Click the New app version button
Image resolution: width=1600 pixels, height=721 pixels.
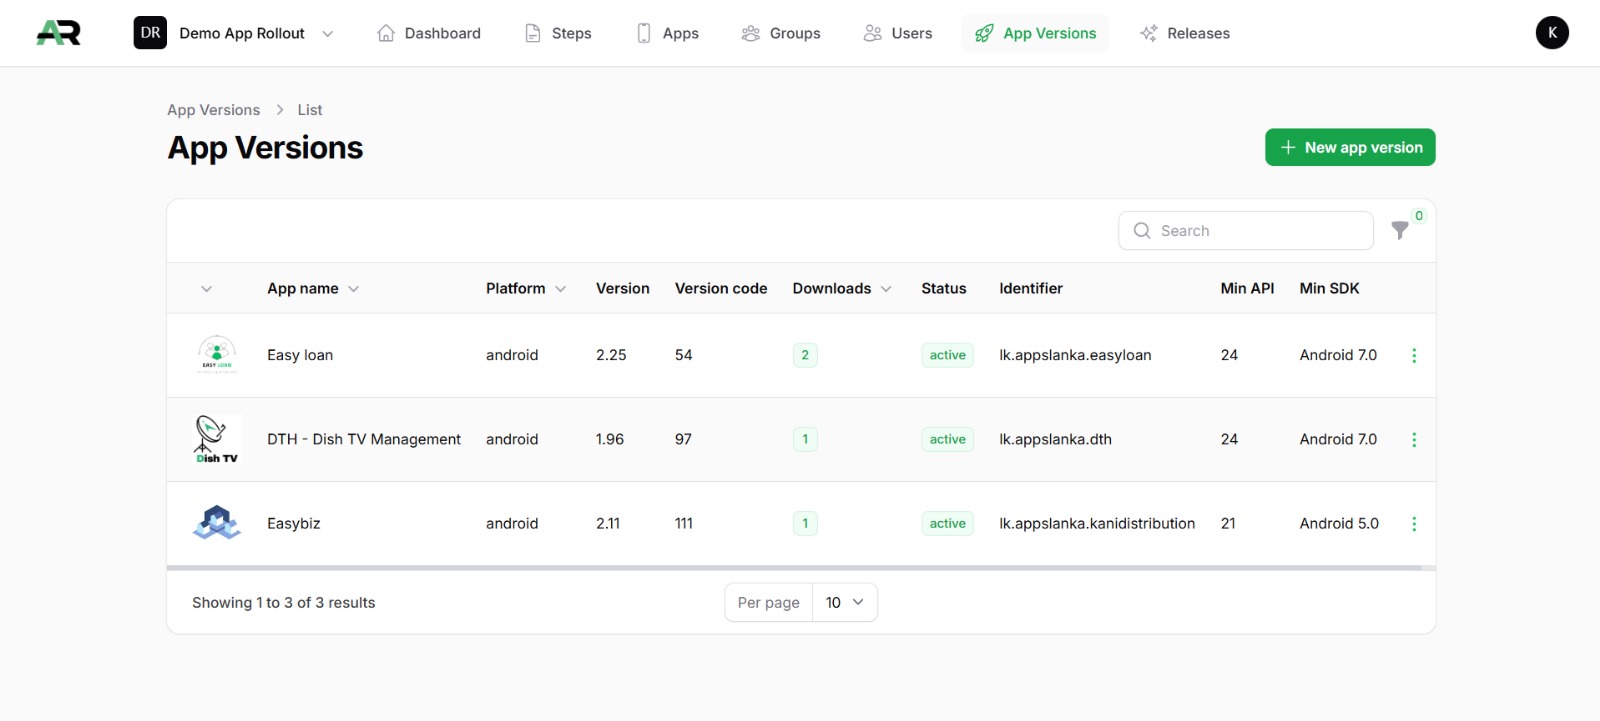(1350, 147)
